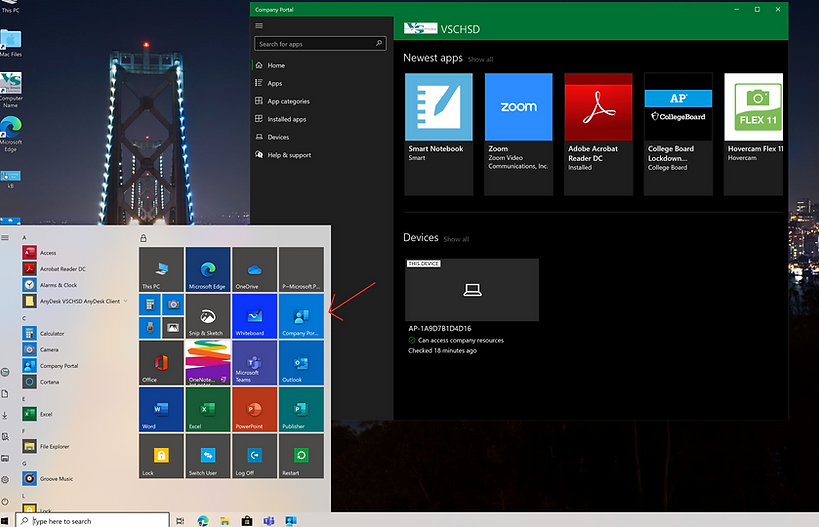The width and height of the screenshot is (819, 527).
Task: Click Show all next to Devices
Action: click(x=456, y=239)
